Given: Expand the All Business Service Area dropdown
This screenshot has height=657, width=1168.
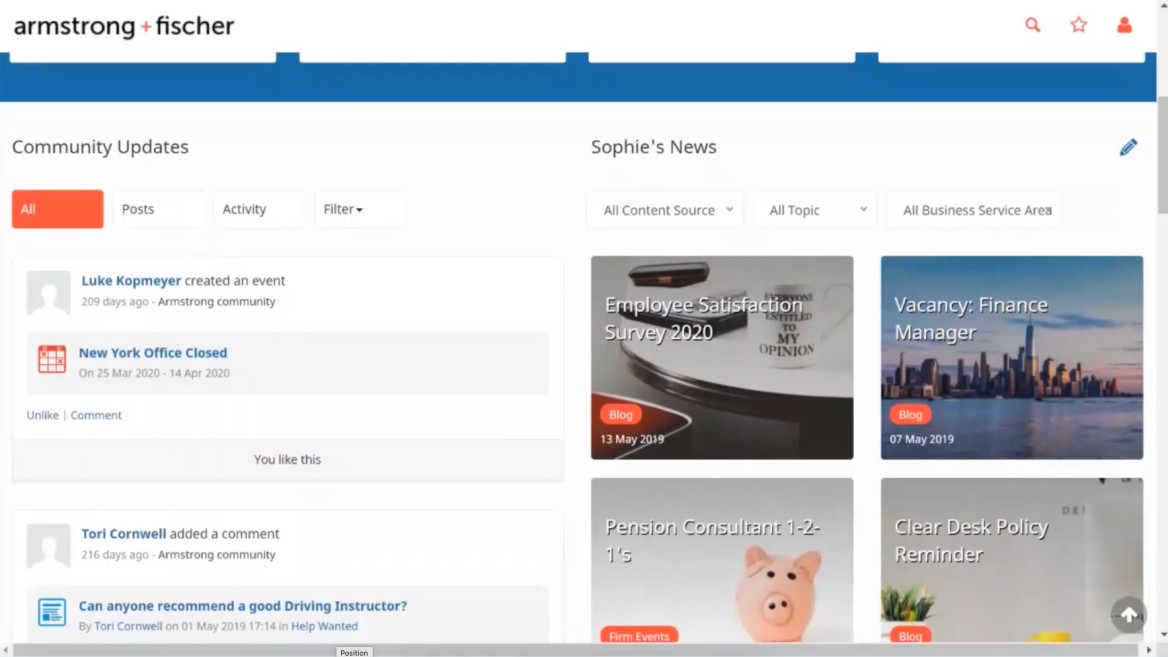Looking at the screenshot, I should coord(975,210).
